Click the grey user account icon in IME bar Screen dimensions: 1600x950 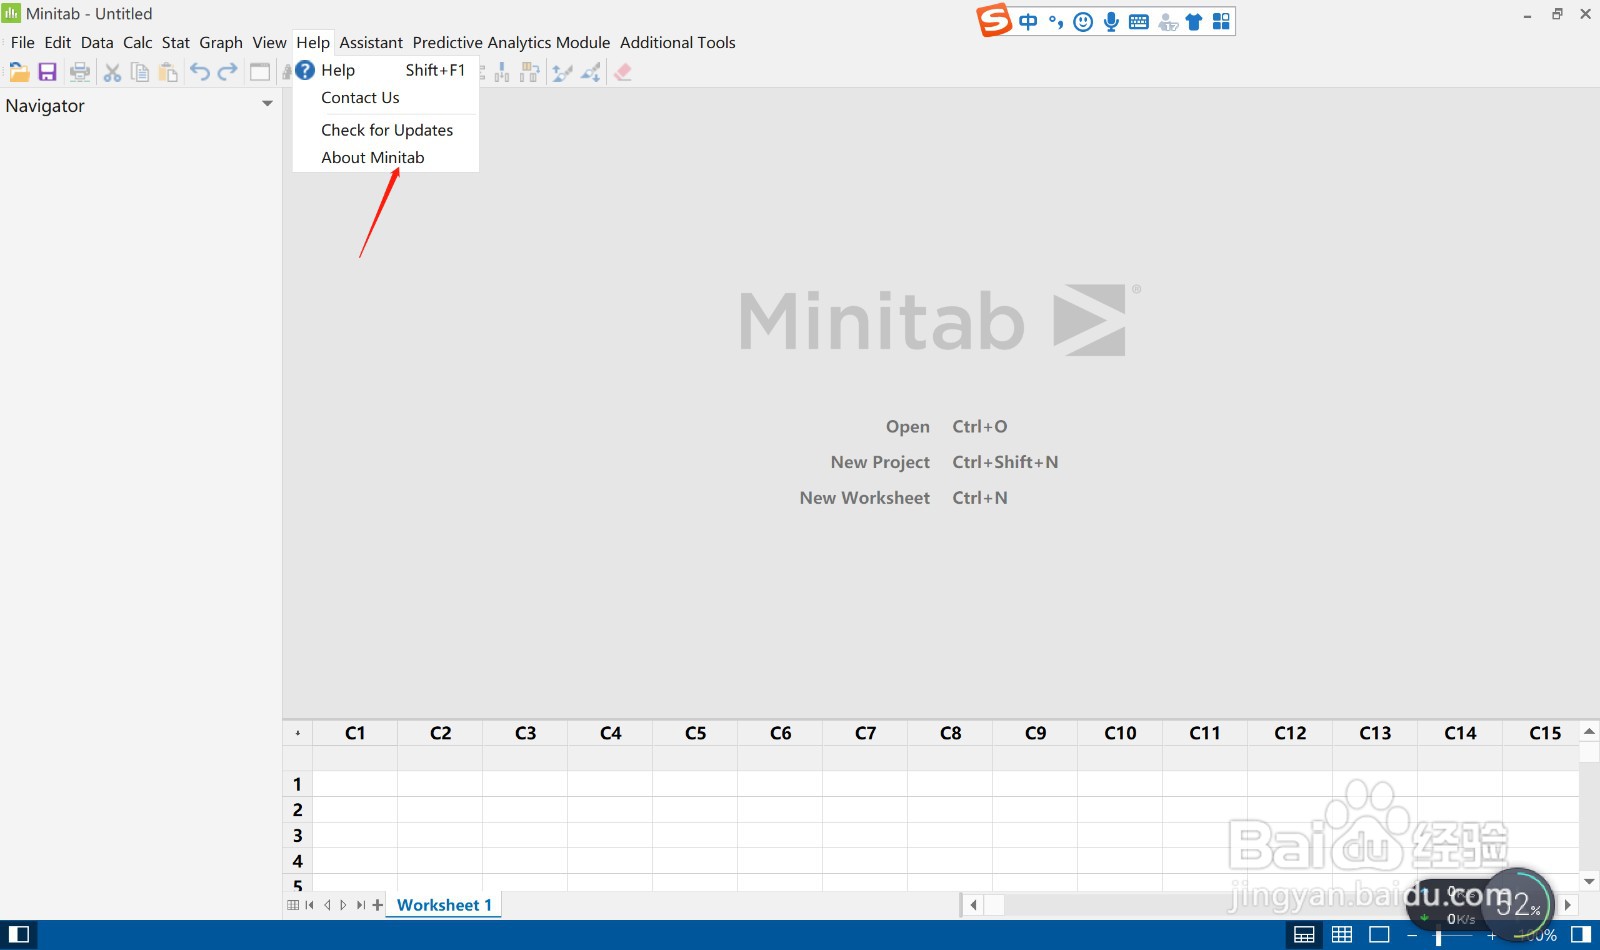coord(1167,22)
